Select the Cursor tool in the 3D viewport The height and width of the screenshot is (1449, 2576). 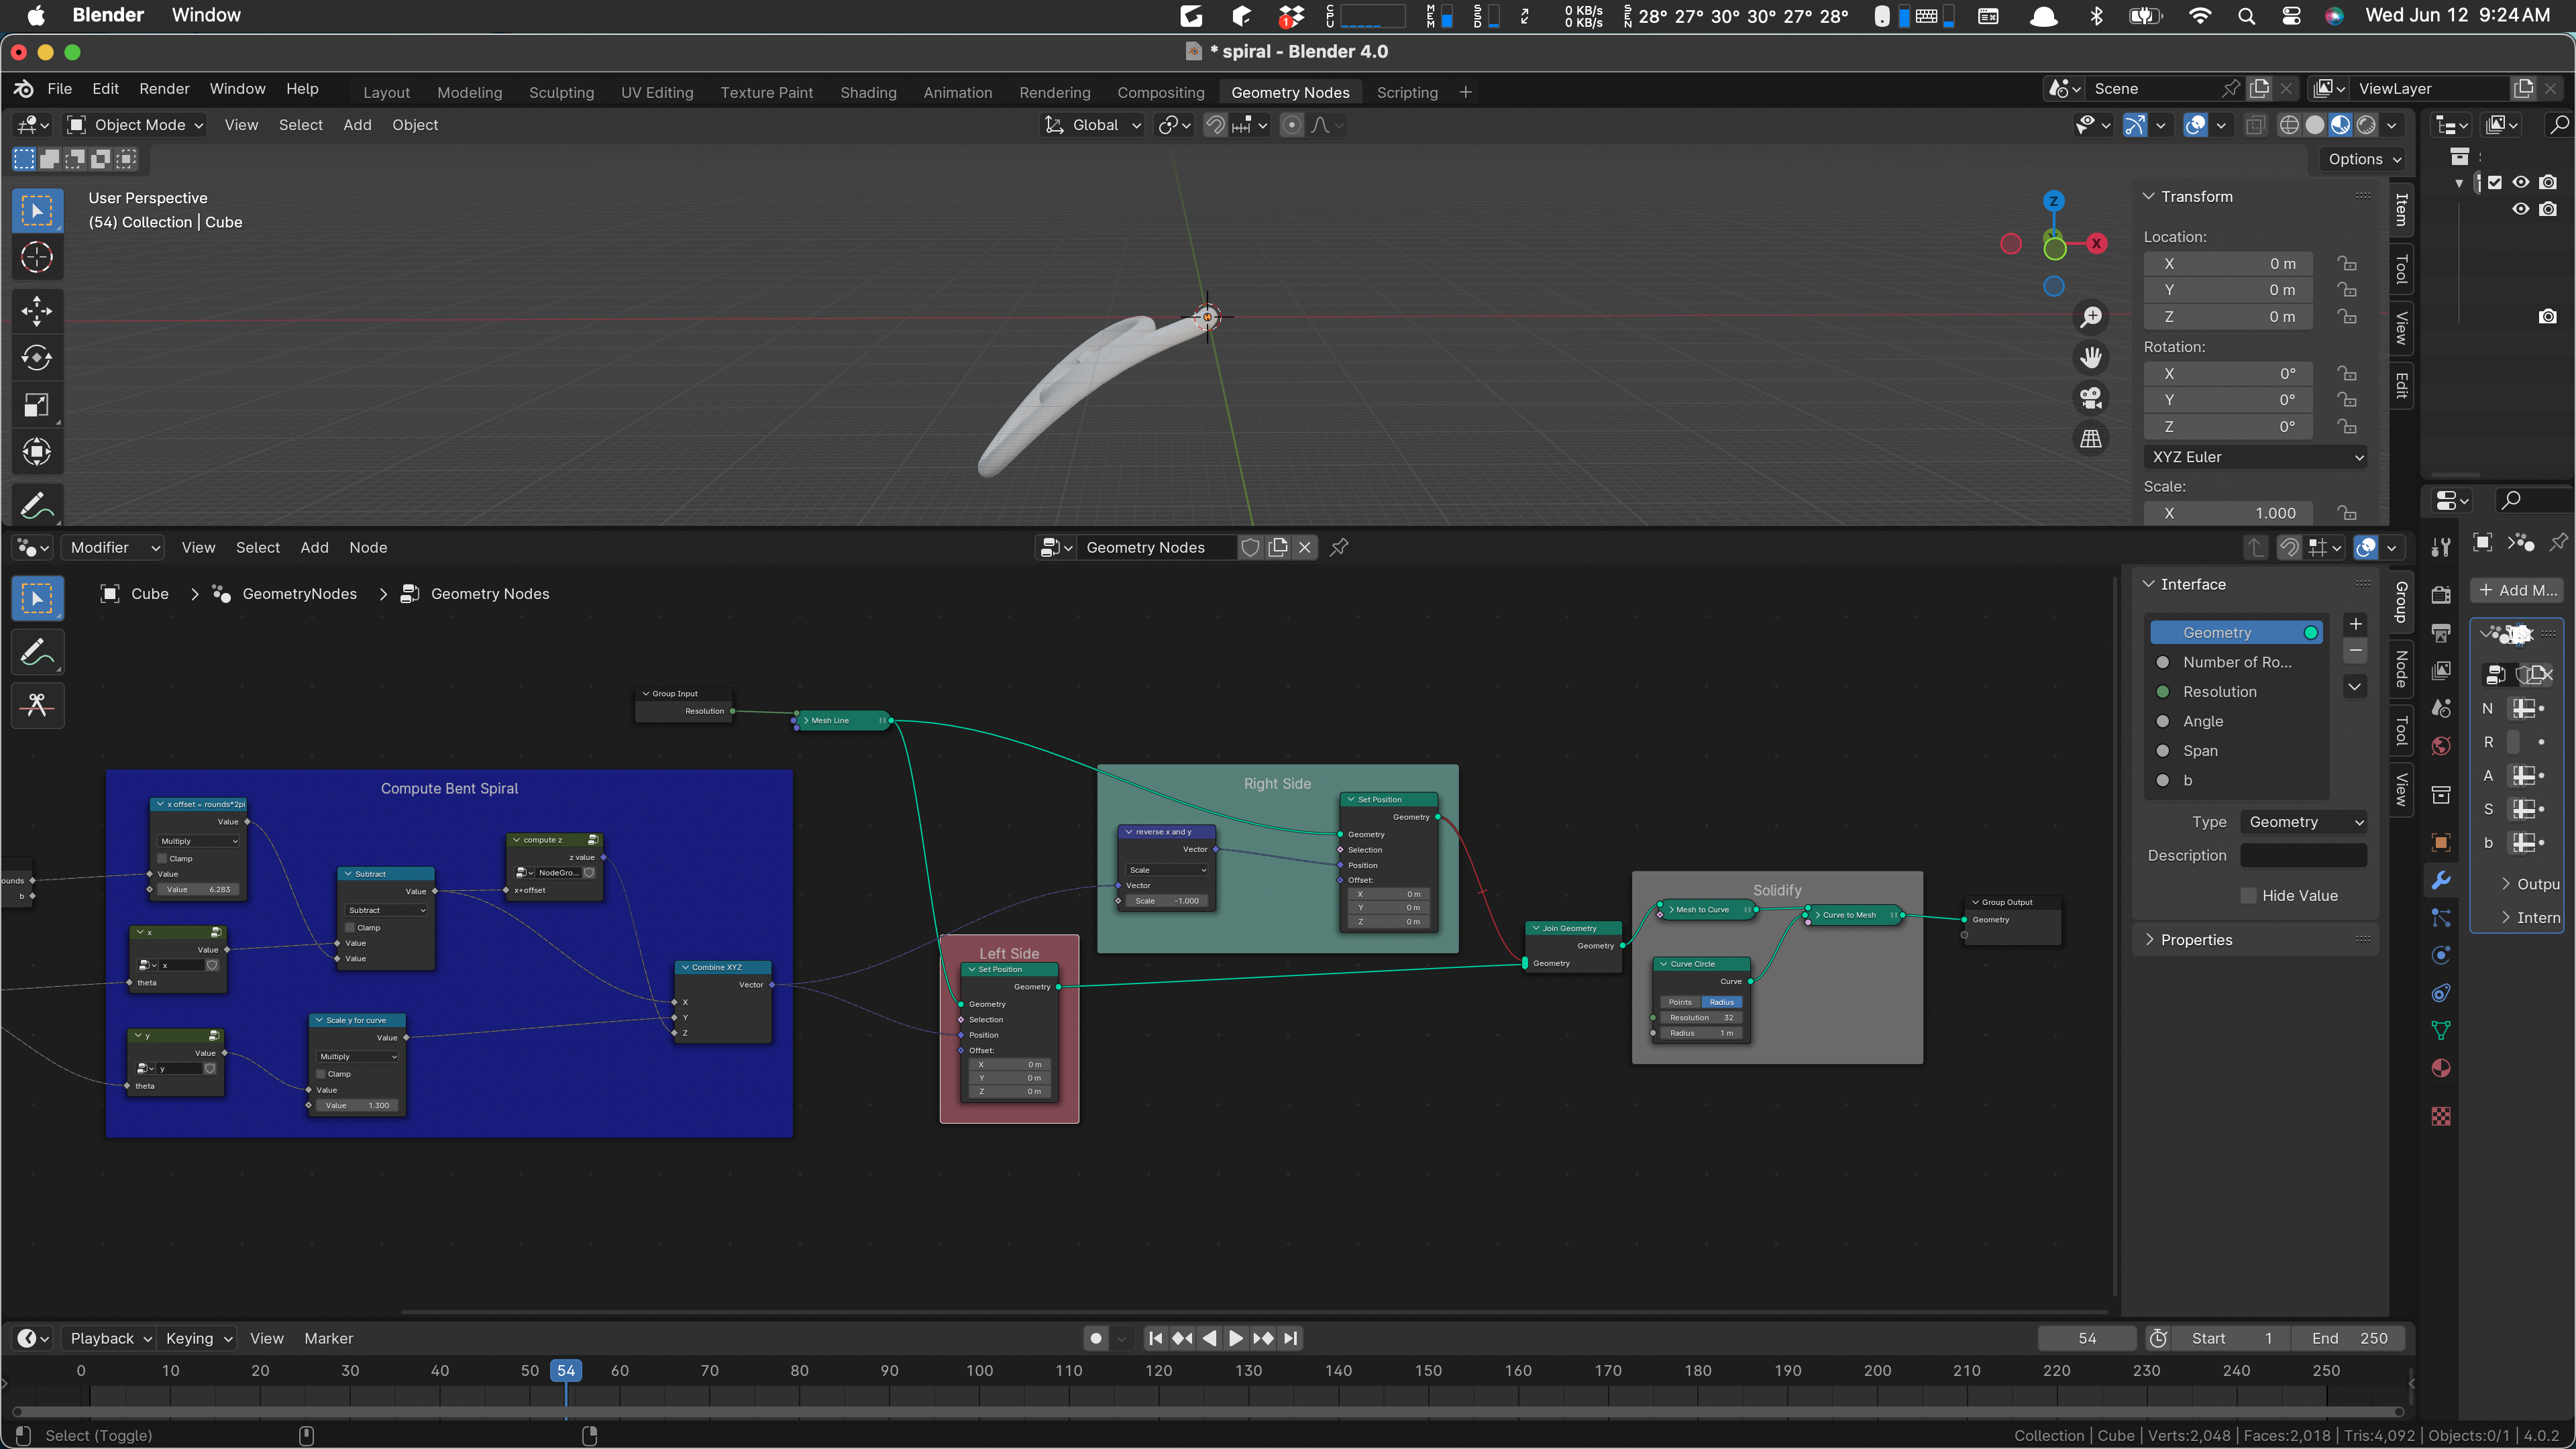coord(37,258)
